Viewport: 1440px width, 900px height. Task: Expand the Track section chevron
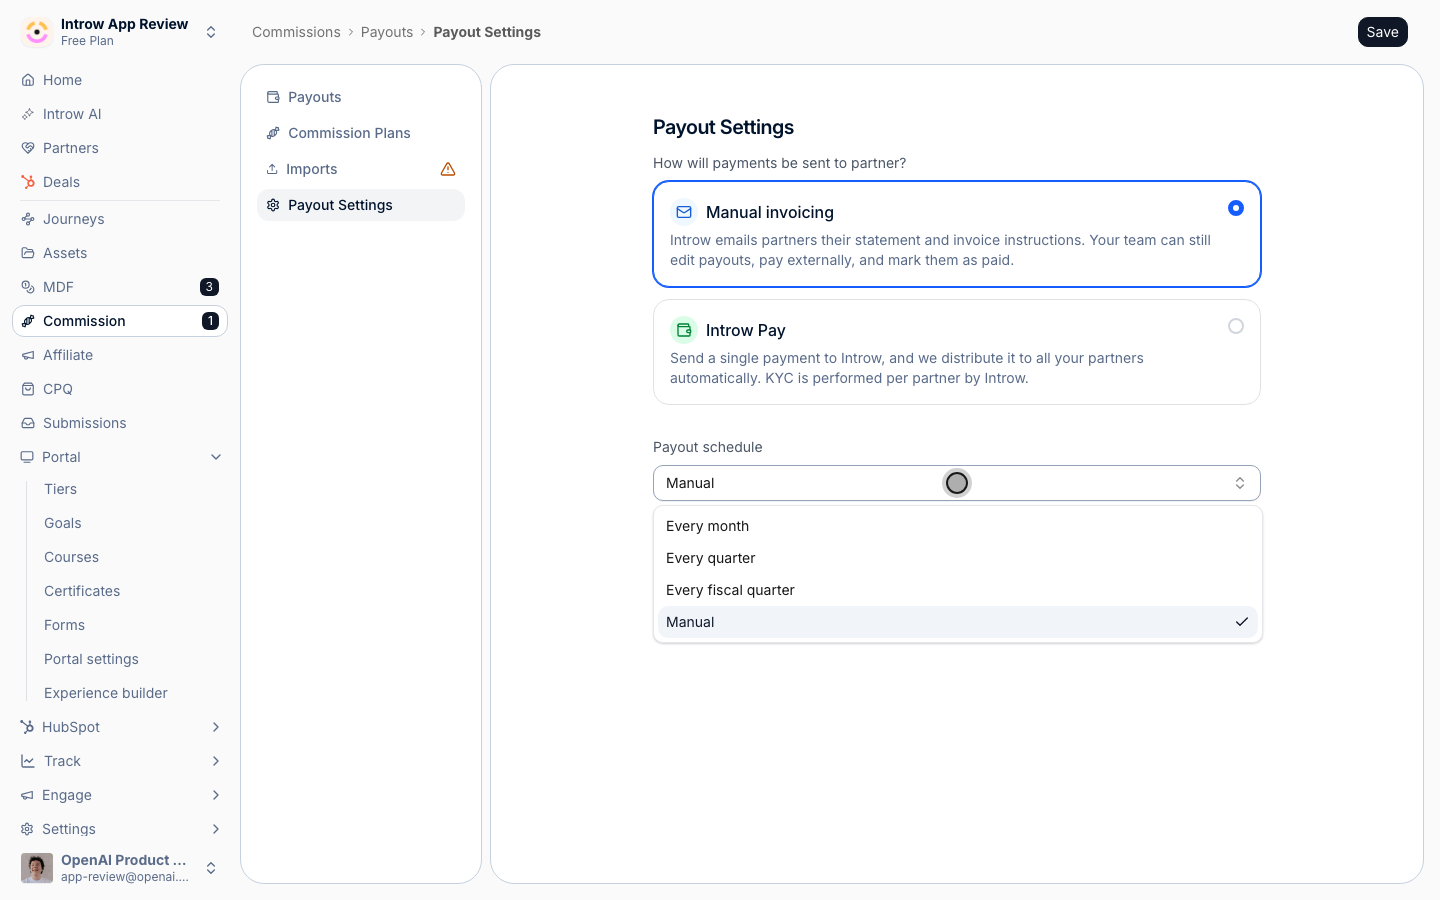pos(216,761)
